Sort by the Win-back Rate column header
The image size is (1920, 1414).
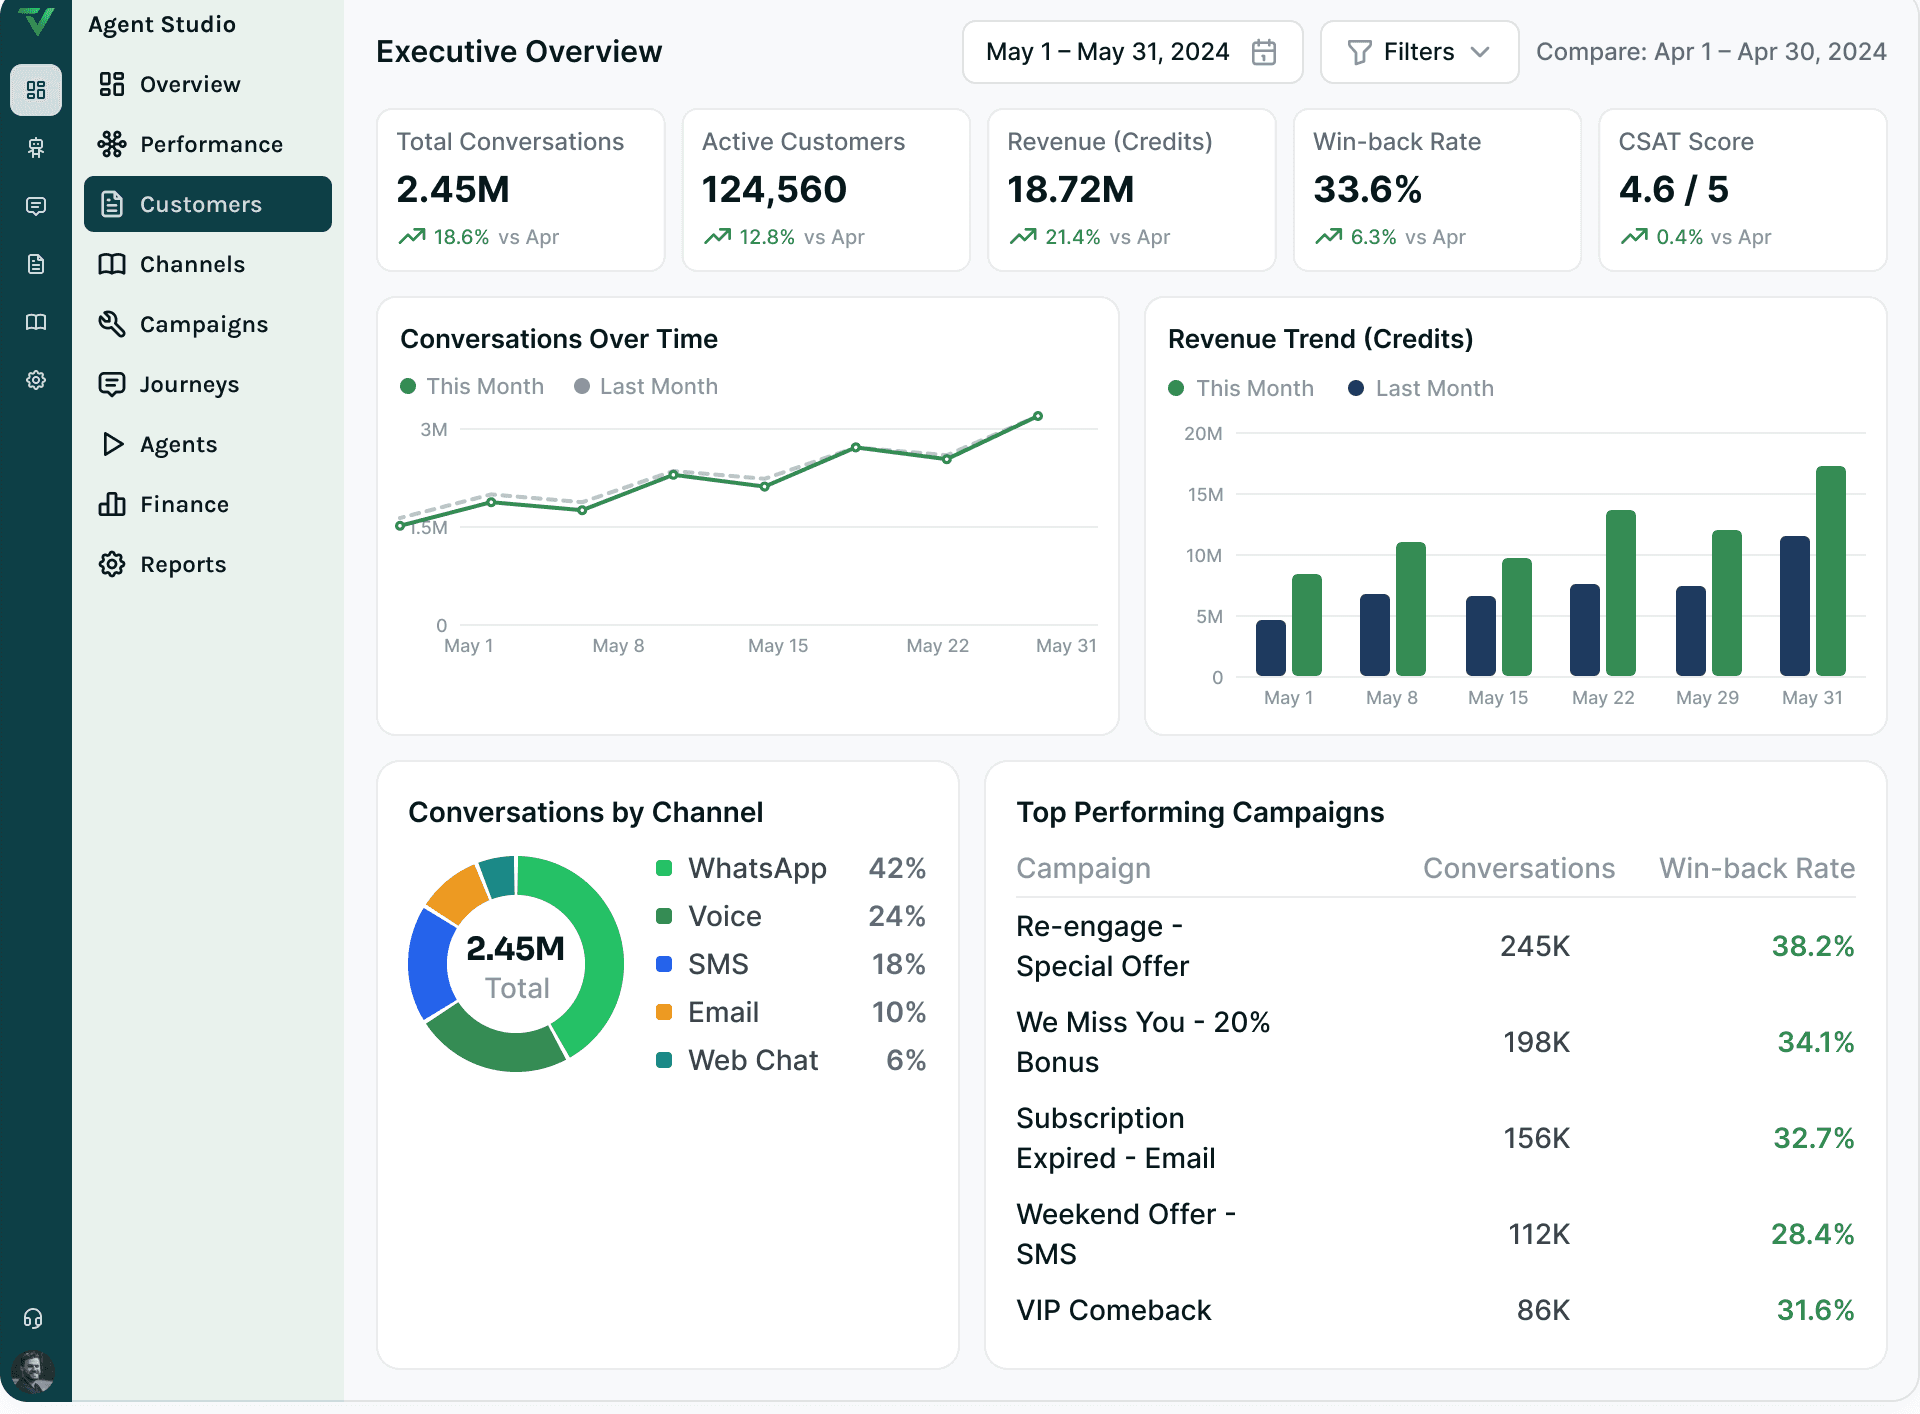click(1757, 868)
